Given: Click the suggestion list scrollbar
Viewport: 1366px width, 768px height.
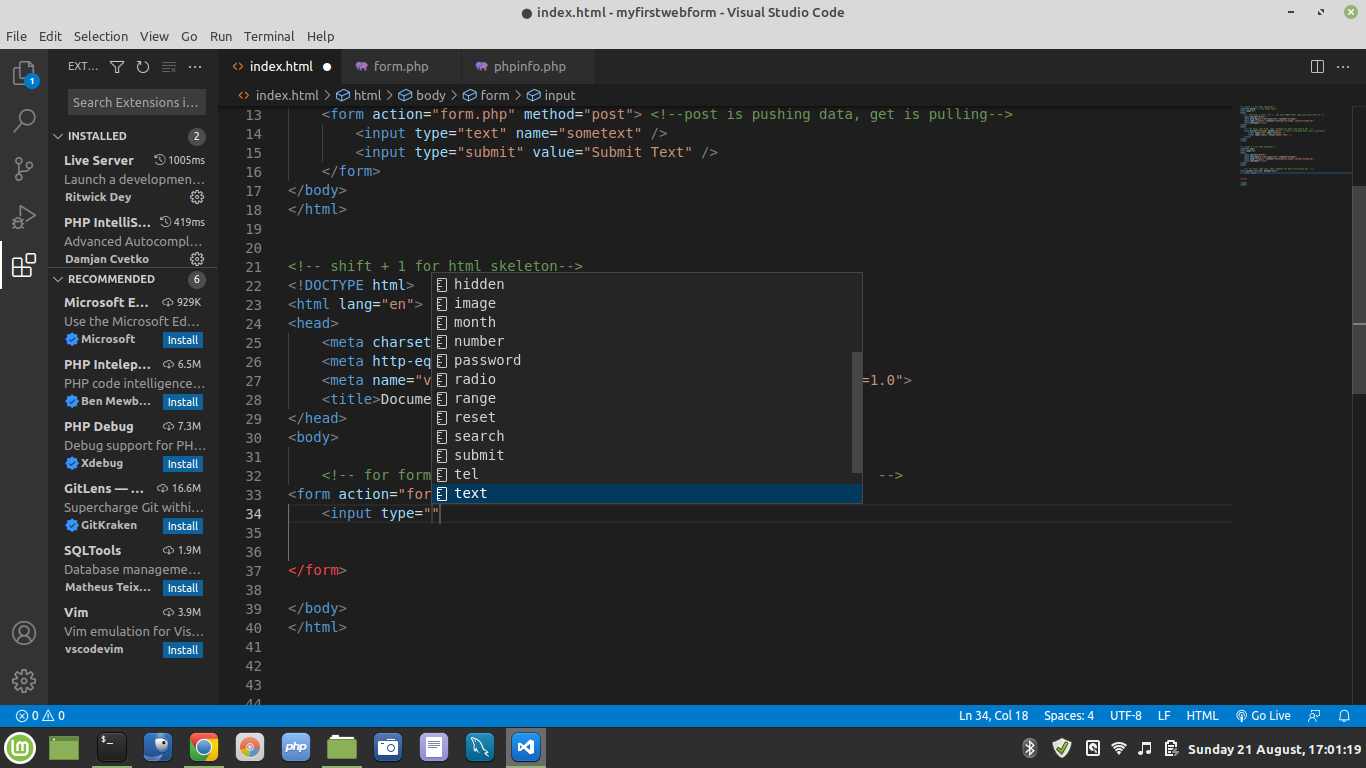Looking at the screenshot, I should 856,411.
